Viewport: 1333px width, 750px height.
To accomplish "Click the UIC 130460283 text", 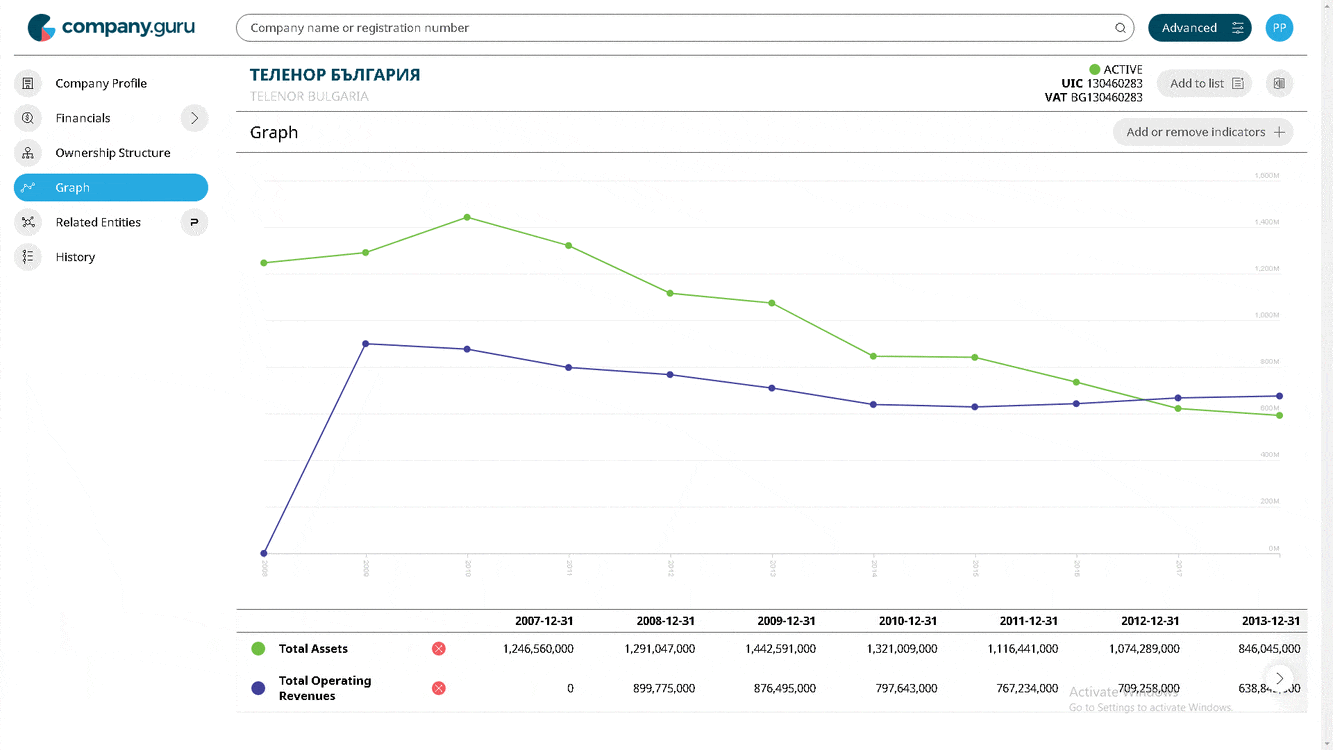I will (x=1102, y=83).
